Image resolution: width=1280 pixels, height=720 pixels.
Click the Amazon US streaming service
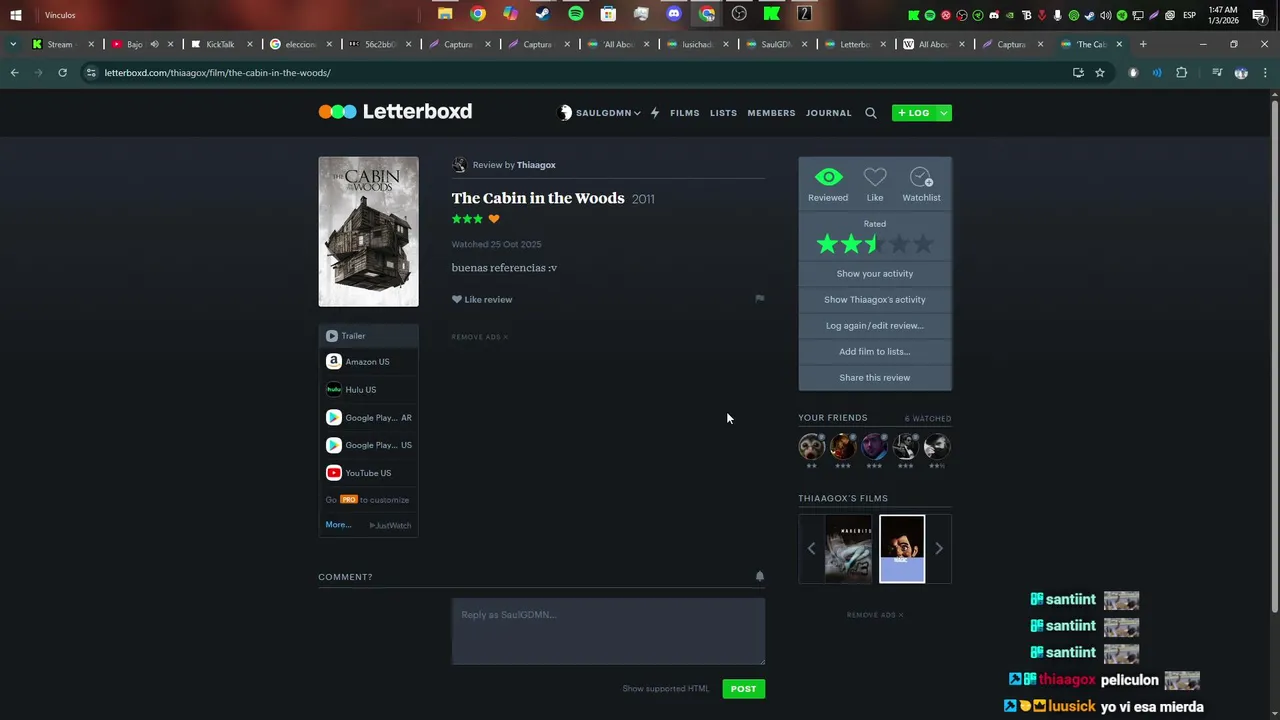tap(368, 362)
